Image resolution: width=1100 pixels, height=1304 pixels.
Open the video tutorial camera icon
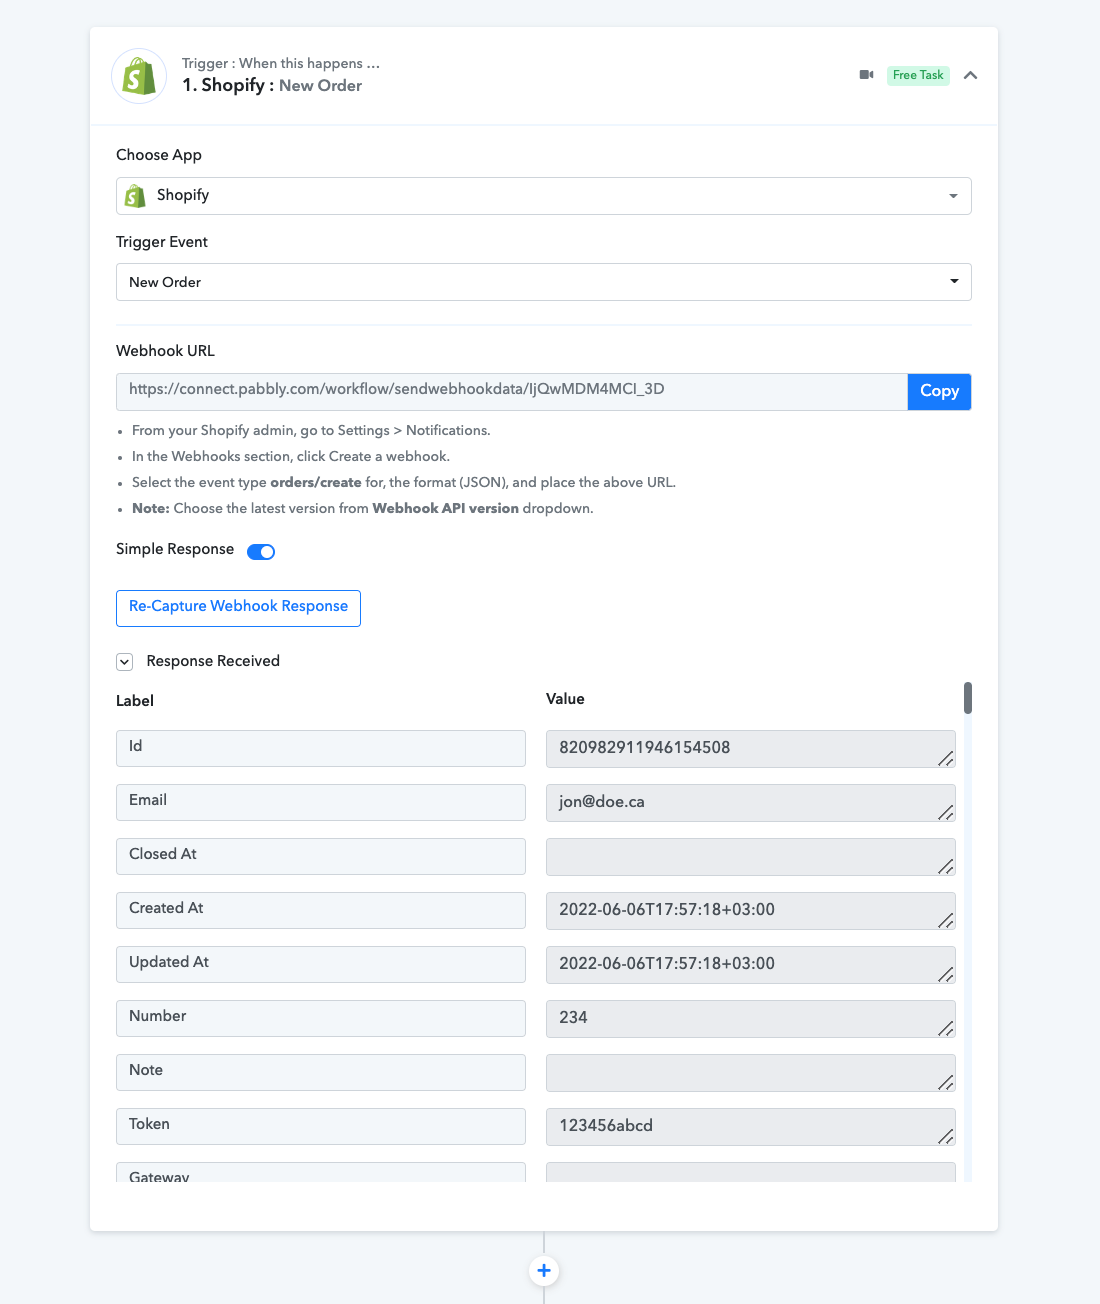click(867, 75)
